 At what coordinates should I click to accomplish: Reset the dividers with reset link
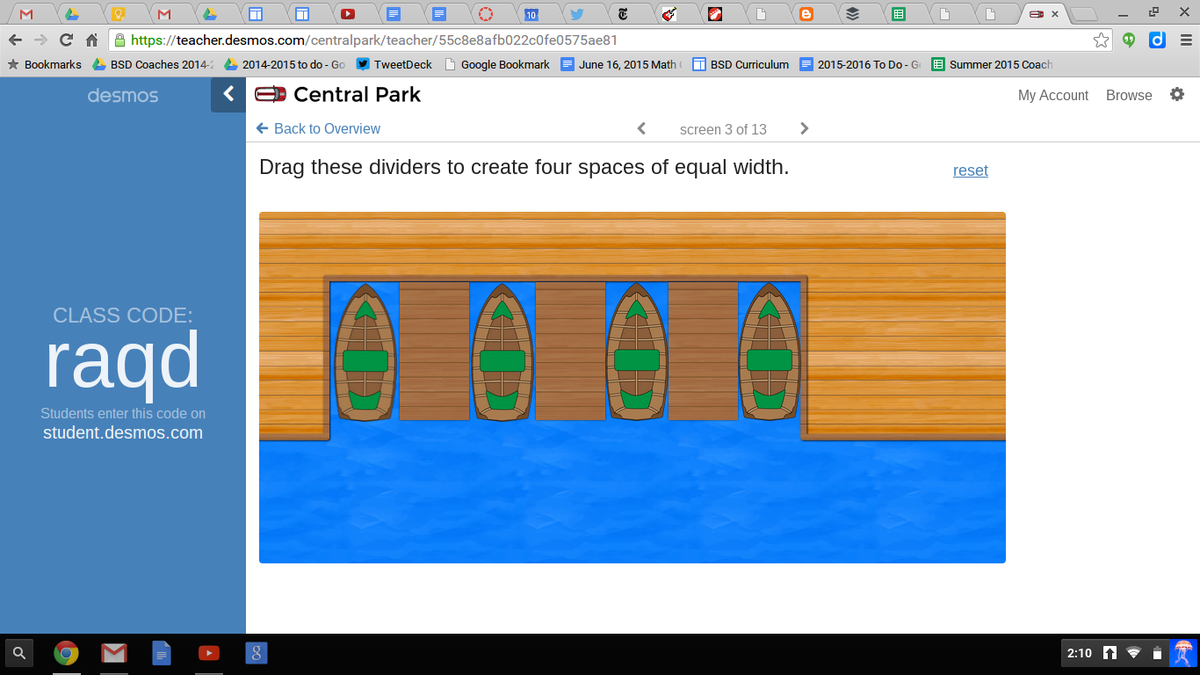tap(970, 170)
